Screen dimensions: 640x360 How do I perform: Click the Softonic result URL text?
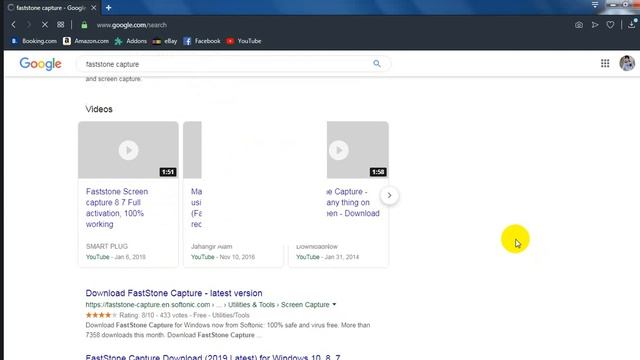[x=207, y=305]
